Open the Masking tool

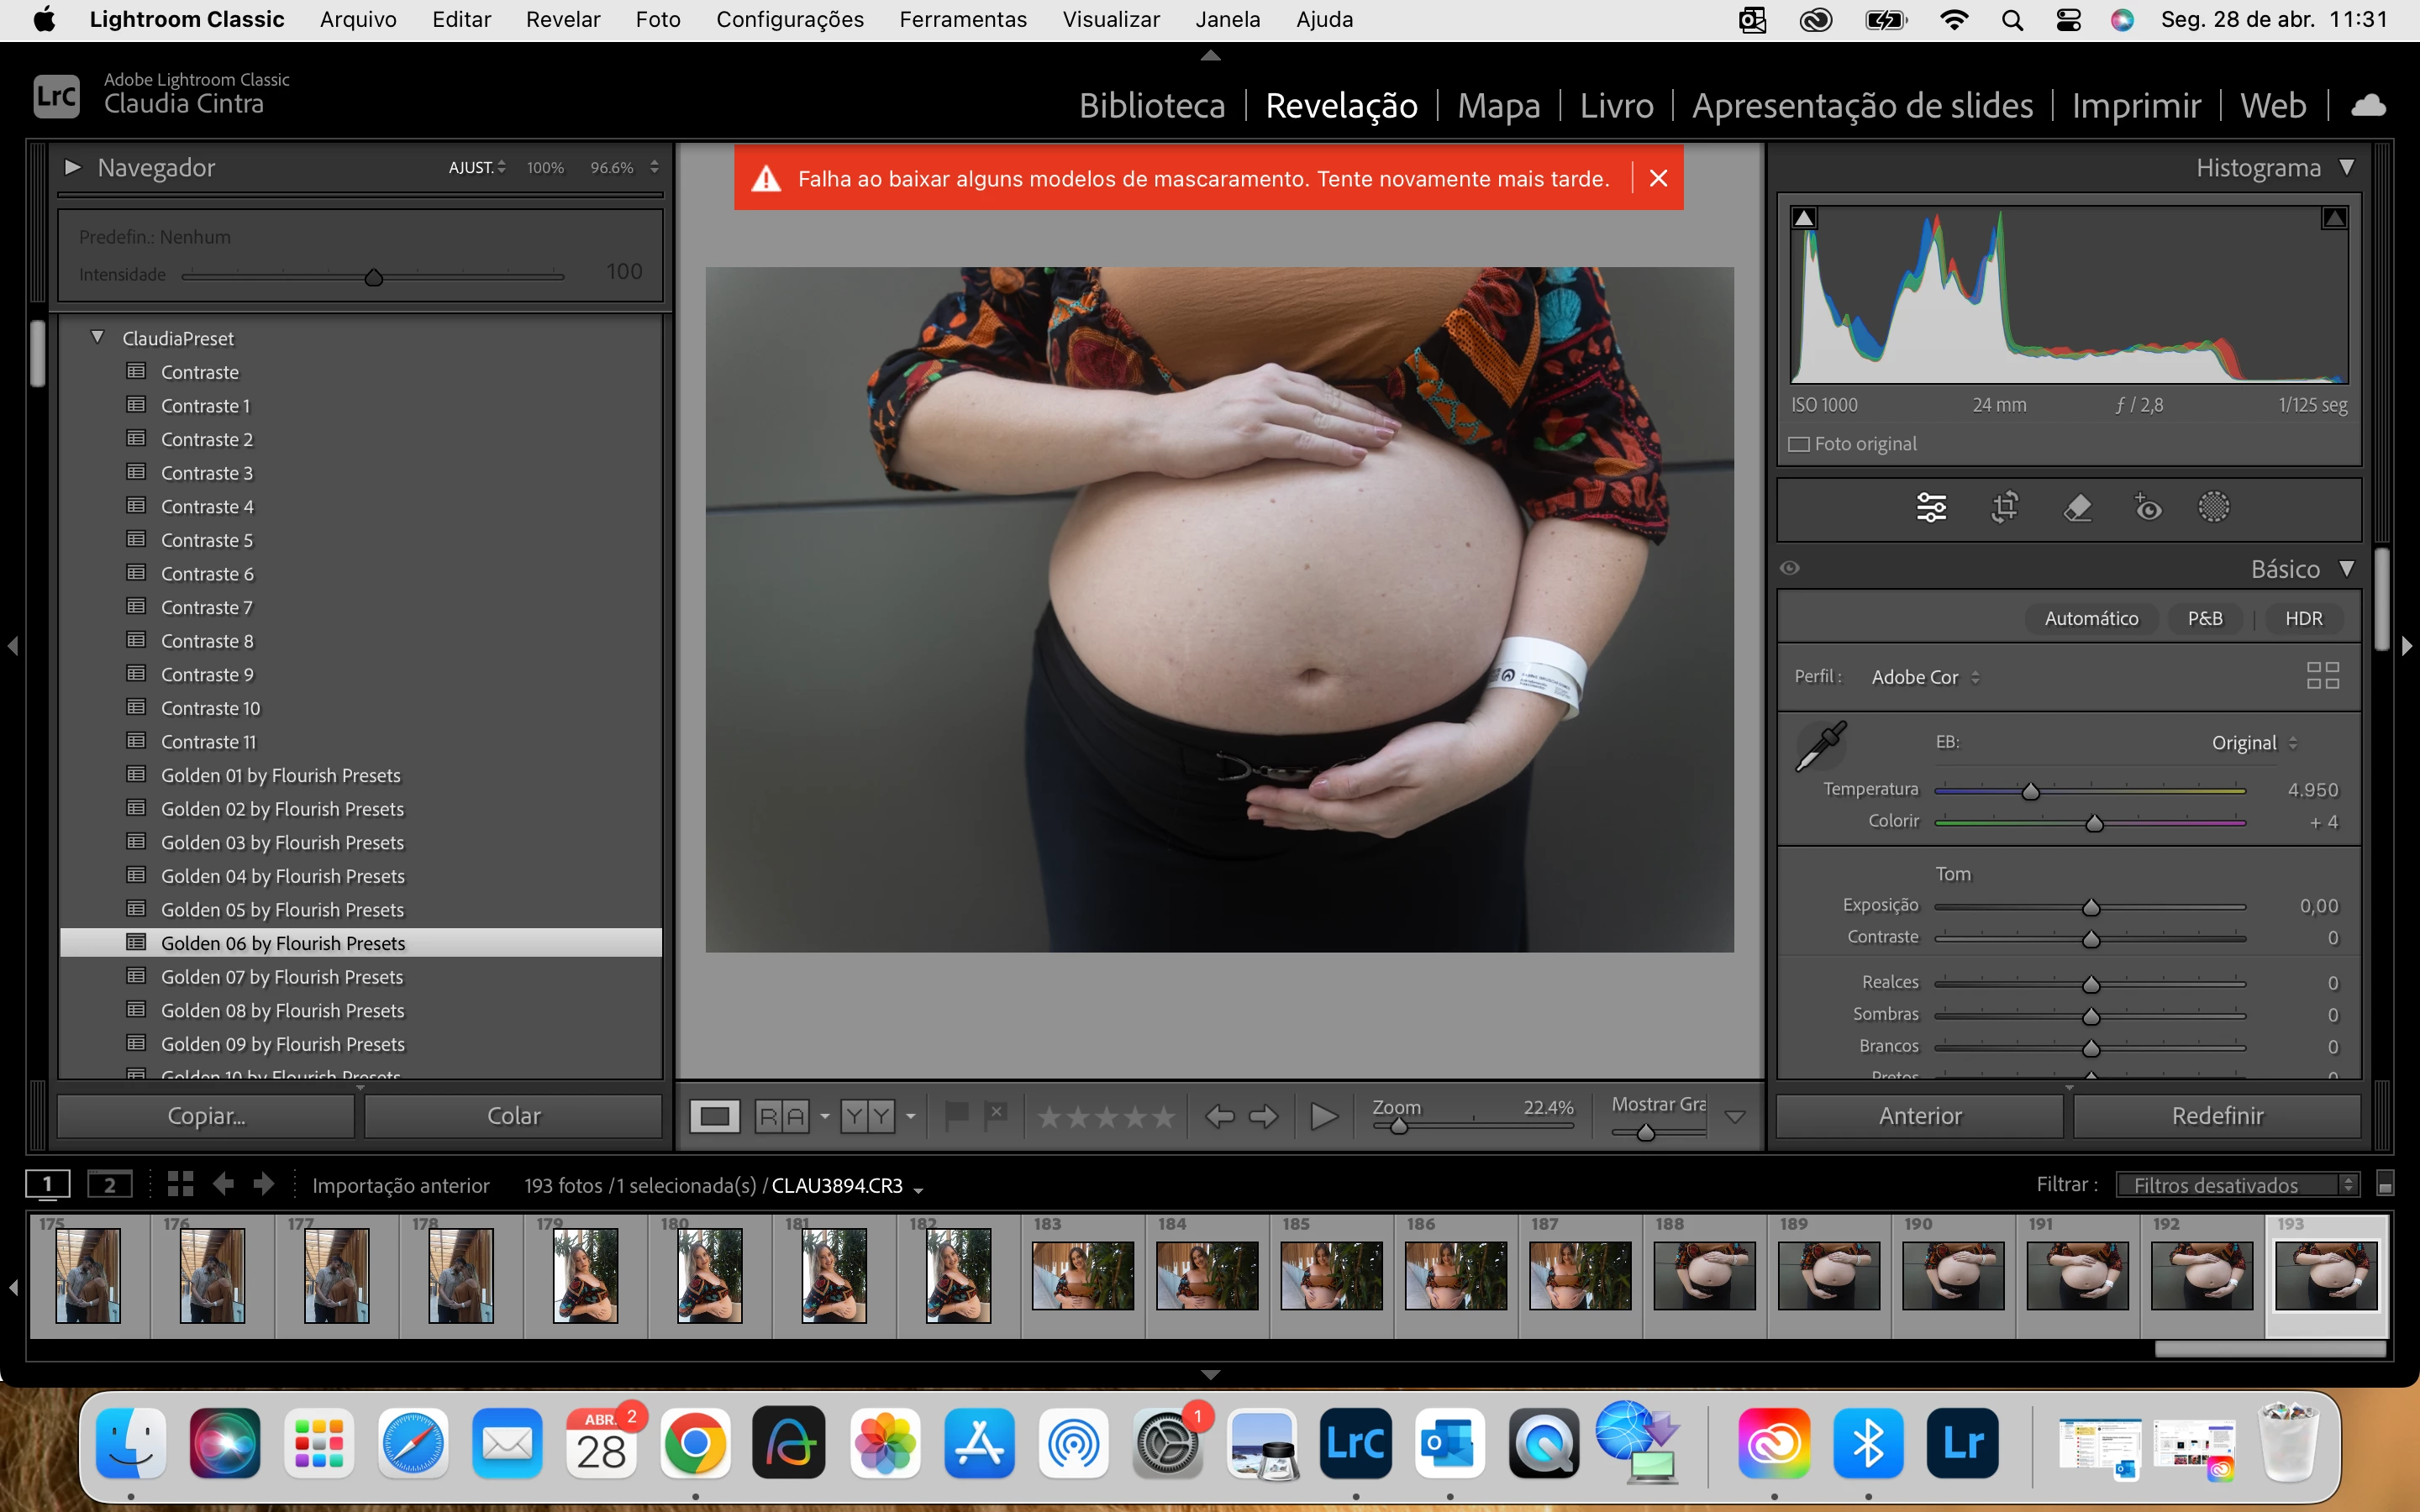[x=2213, y=507]
